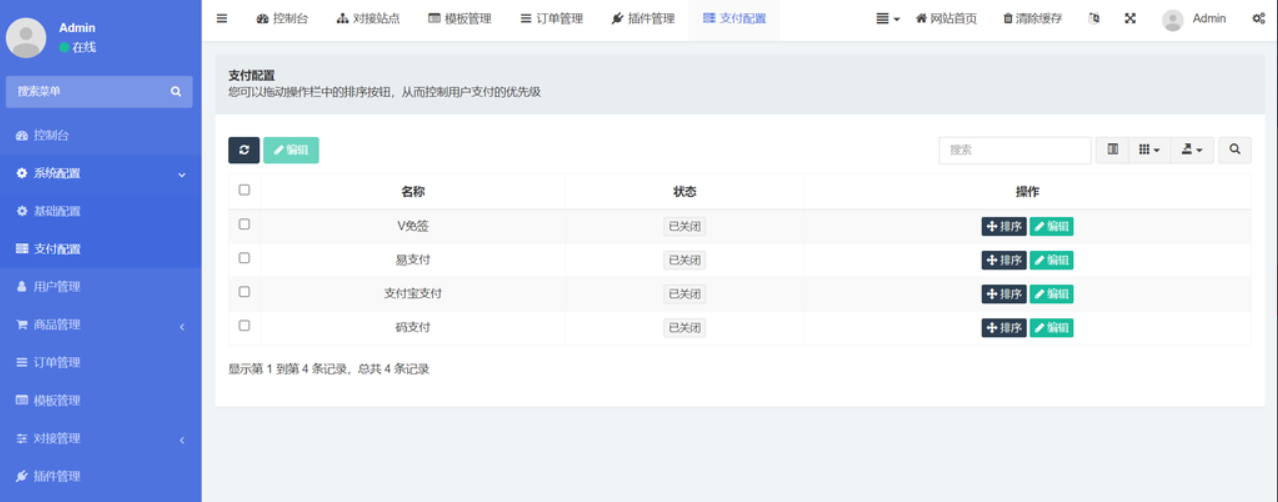The height and width of the screenshot is (502, 1278).
Task: Click the table advanced search magnifier button
Action: coord(1235,150)
